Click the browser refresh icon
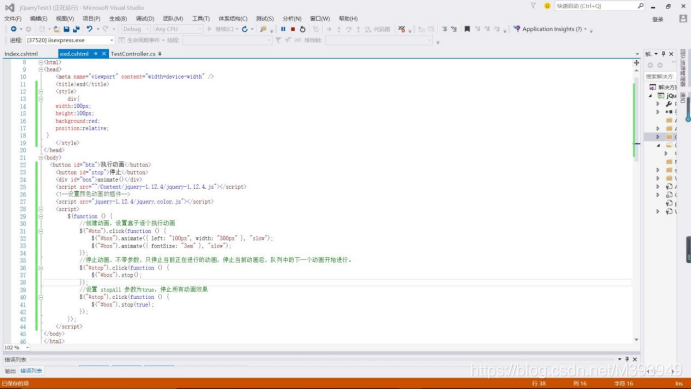The image size is (692, 389). click(244, 29)
